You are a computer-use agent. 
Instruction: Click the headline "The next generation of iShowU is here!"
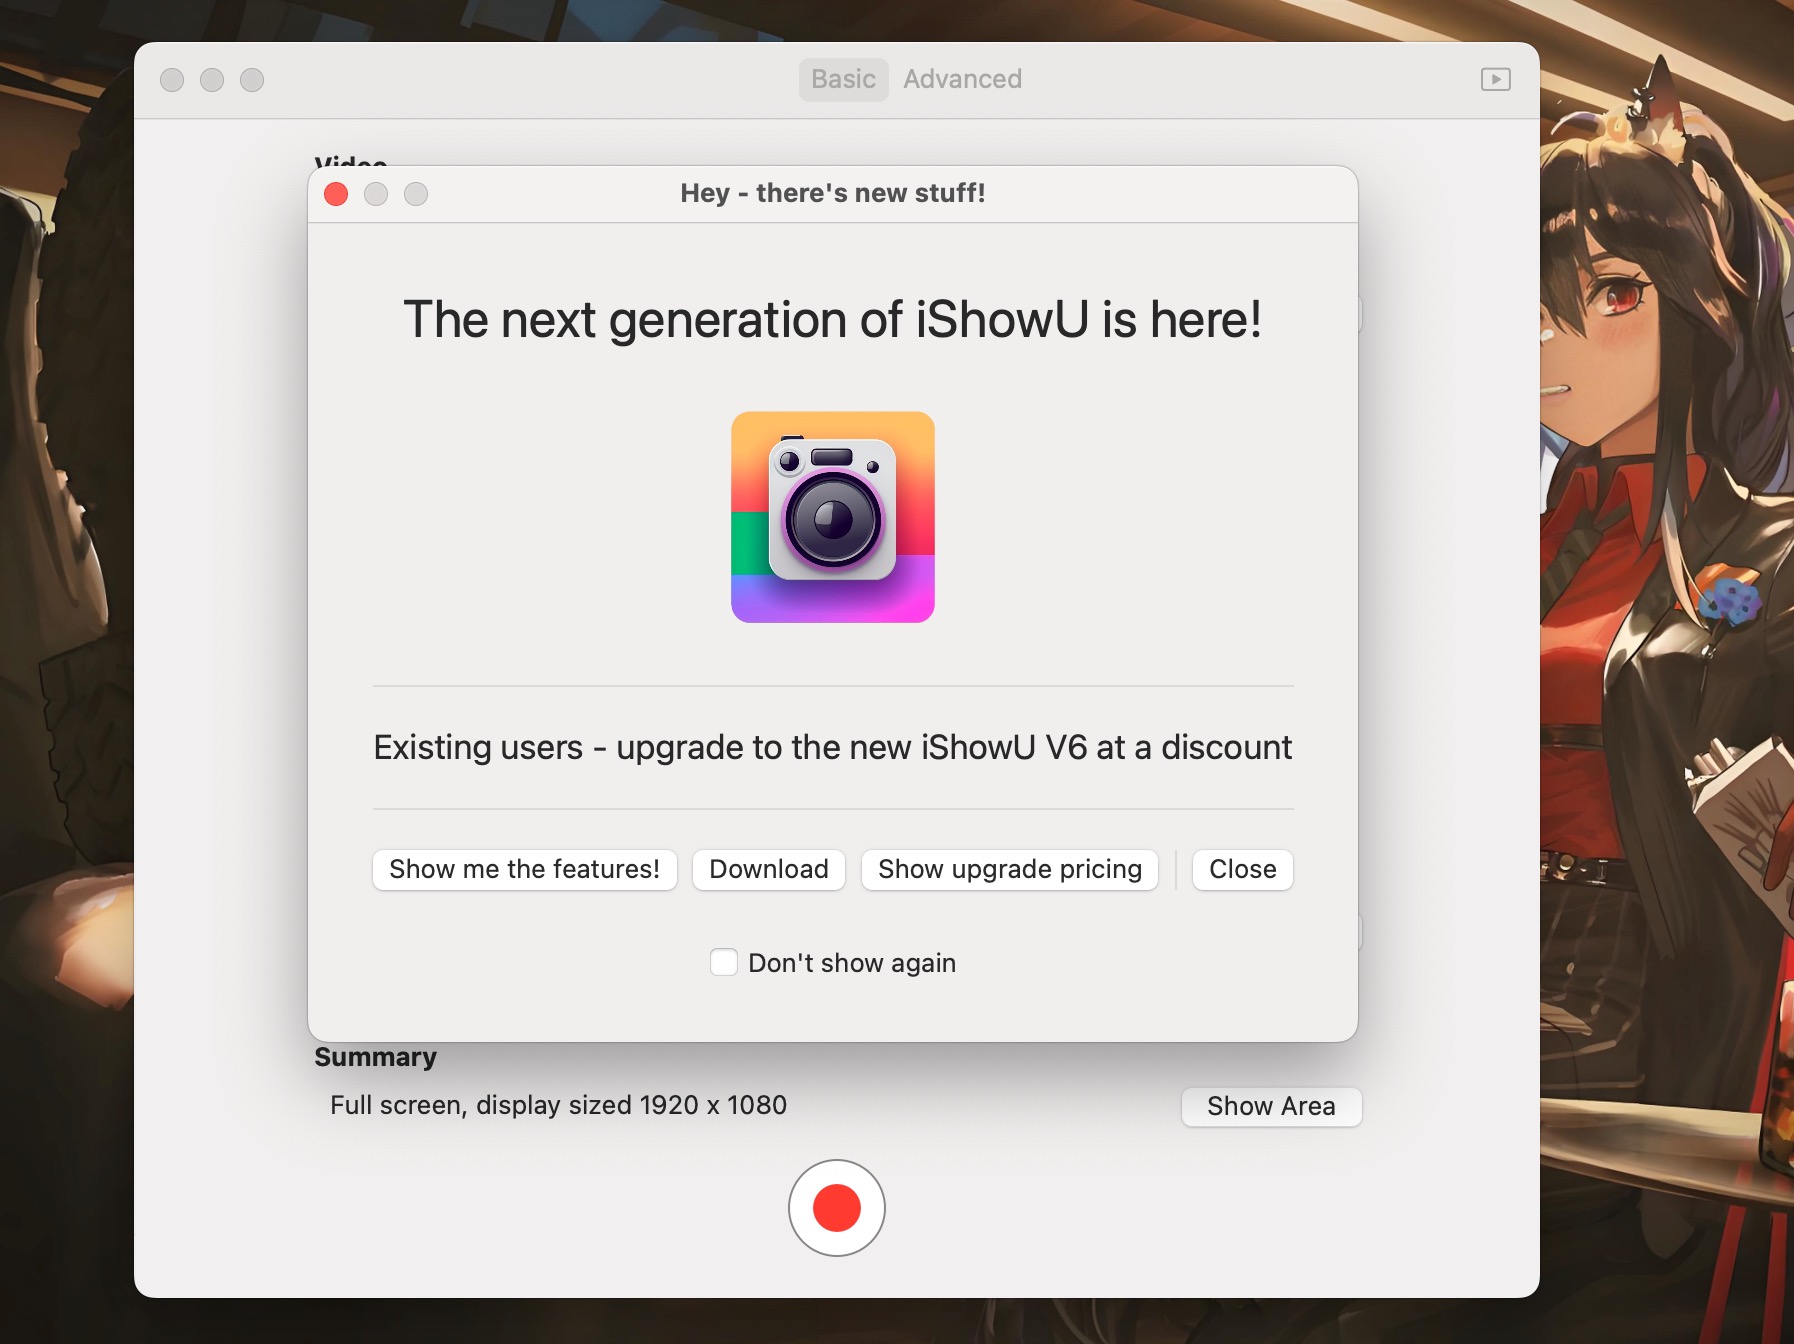click(832, 320)
